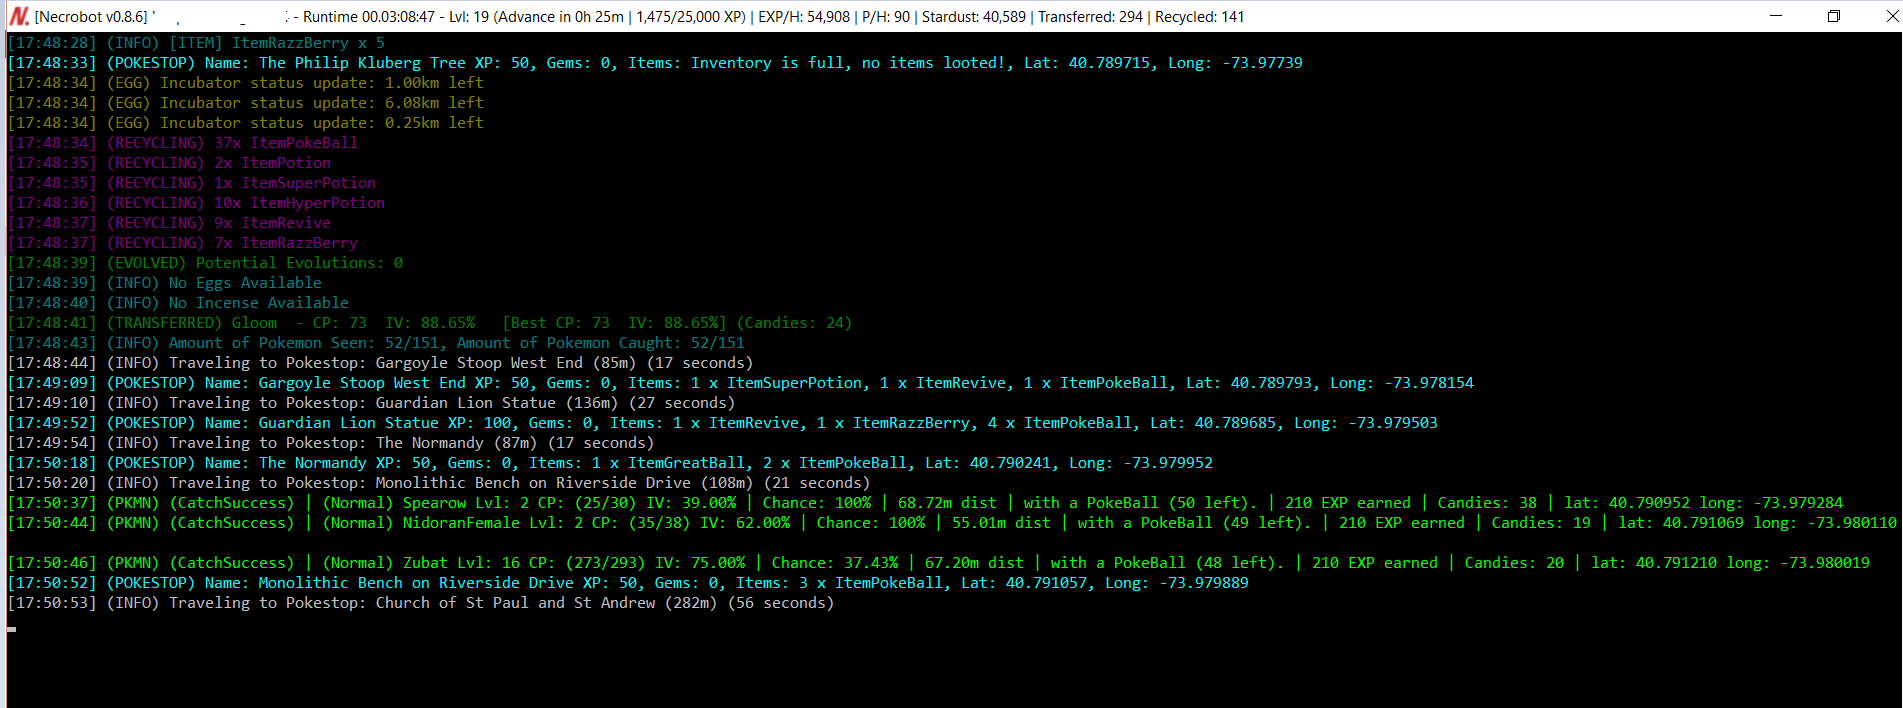Click the 'No Incense Available' line
Viewport: 1903px width, 708px height.
tap(178, 303)
